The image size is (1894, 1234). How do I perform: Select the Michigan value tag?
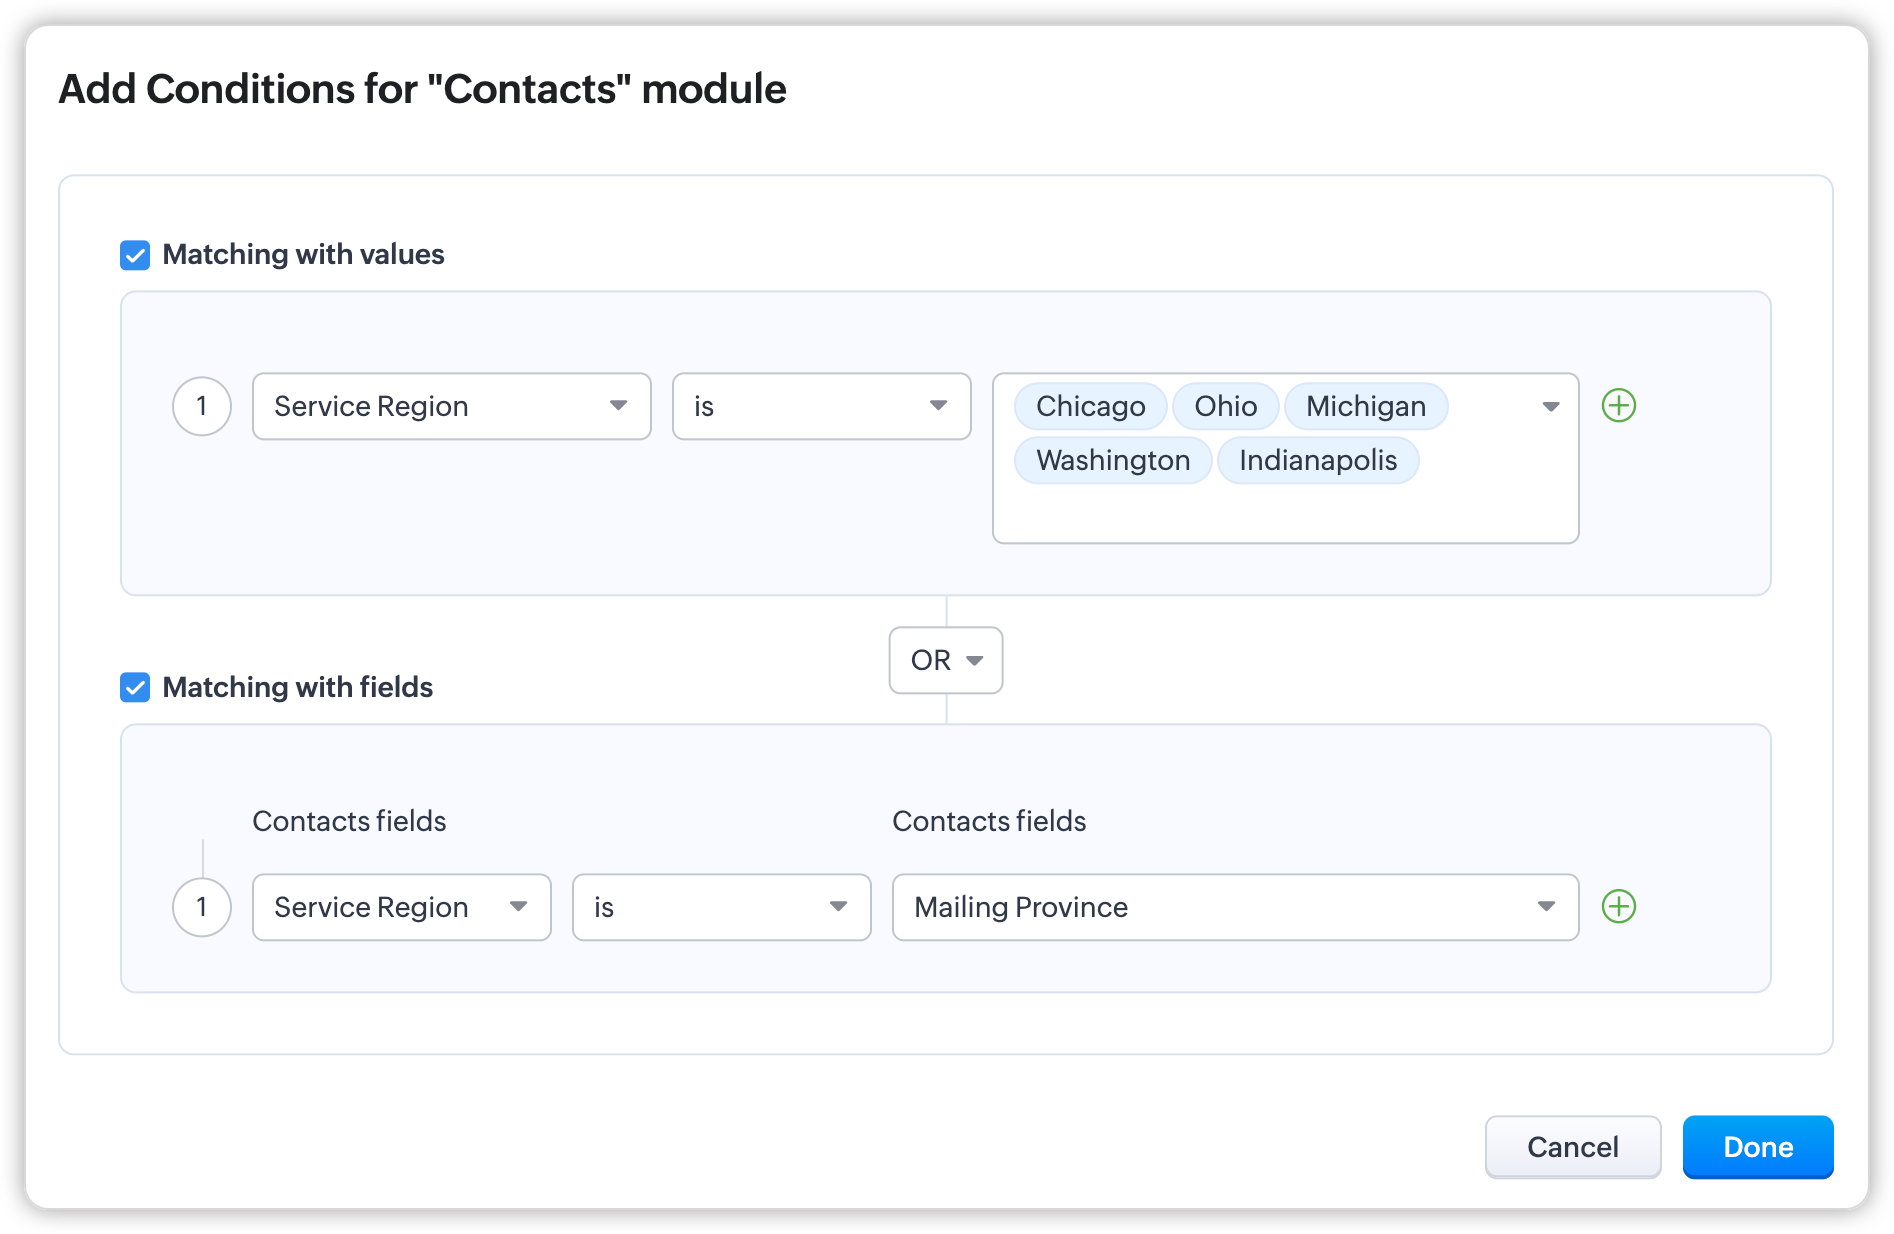pos(1365,406)
